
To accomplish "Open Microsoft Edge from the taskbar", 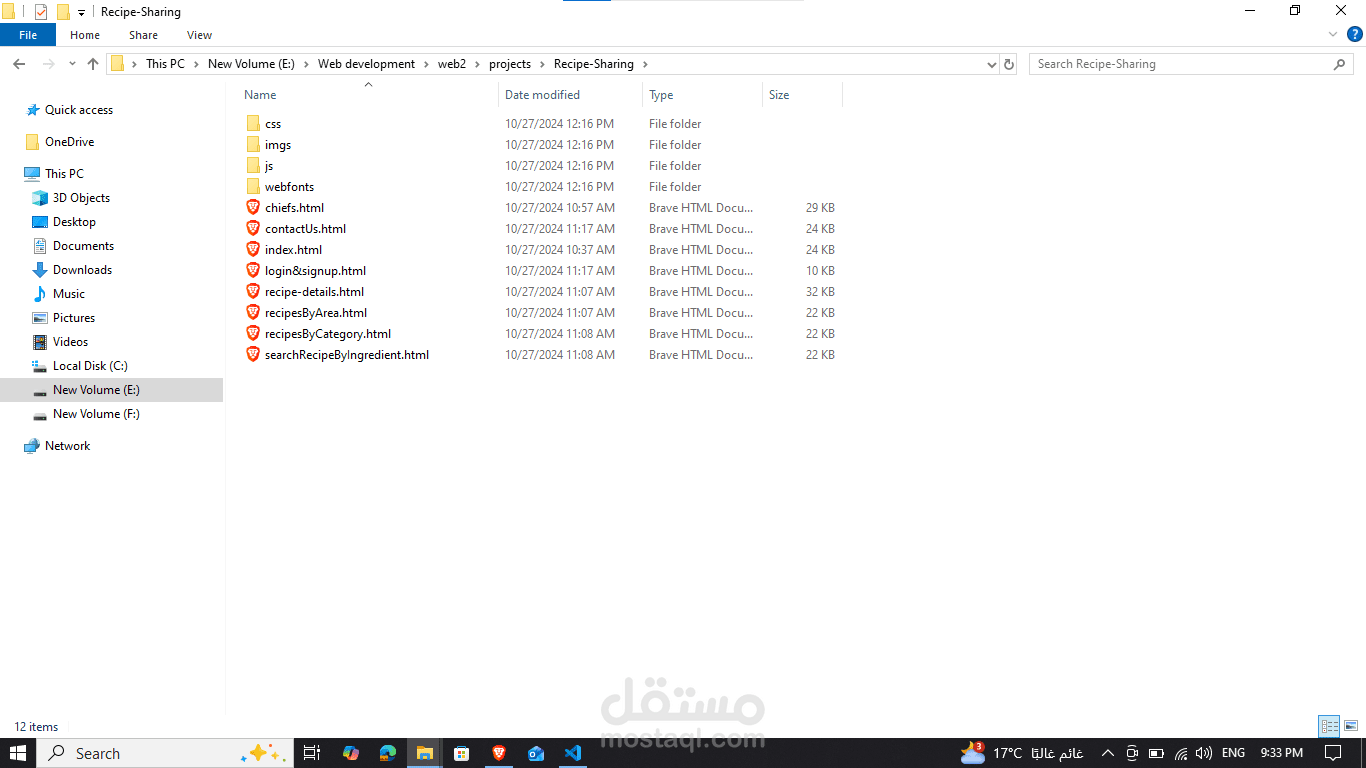I will coord(387,753).
